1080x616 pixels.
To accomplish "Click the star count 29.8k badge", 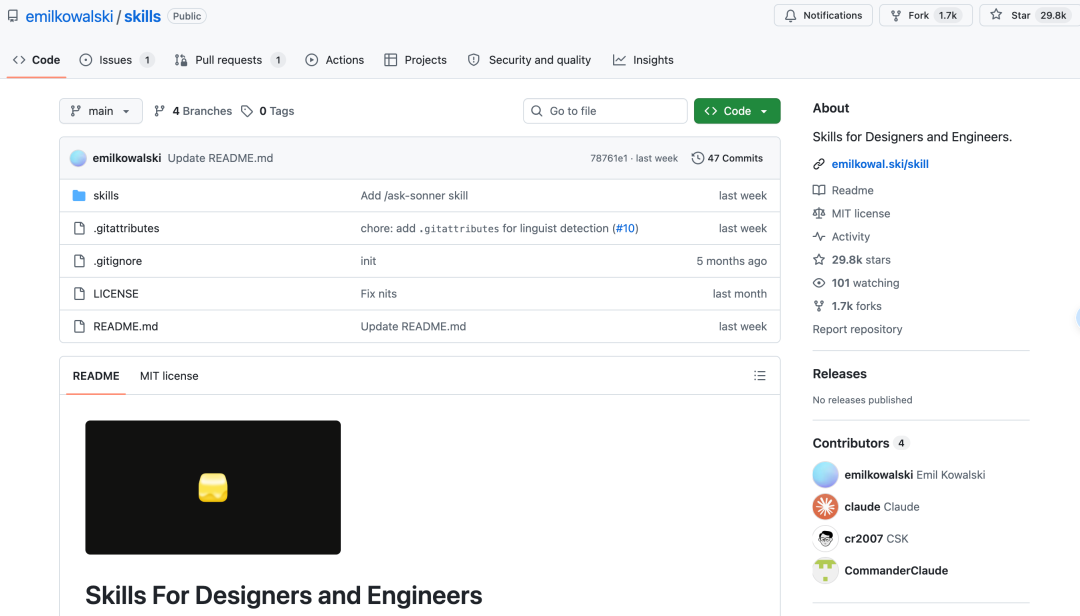I will click(x=1052, y=15).
